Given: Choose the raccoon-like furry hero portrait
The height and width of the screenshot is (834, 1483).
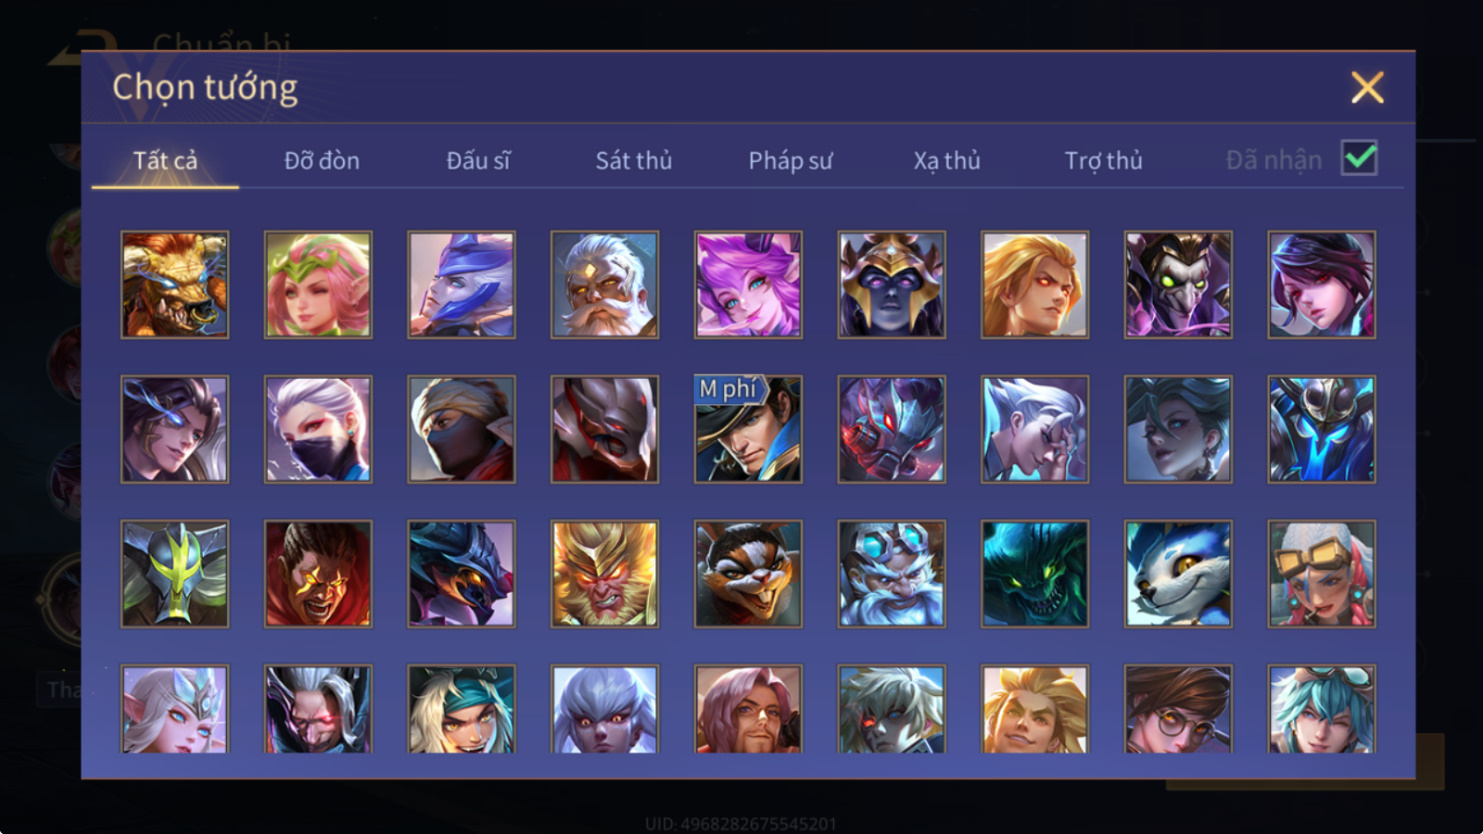Looking at the screenshot, I should click(748, 574).
